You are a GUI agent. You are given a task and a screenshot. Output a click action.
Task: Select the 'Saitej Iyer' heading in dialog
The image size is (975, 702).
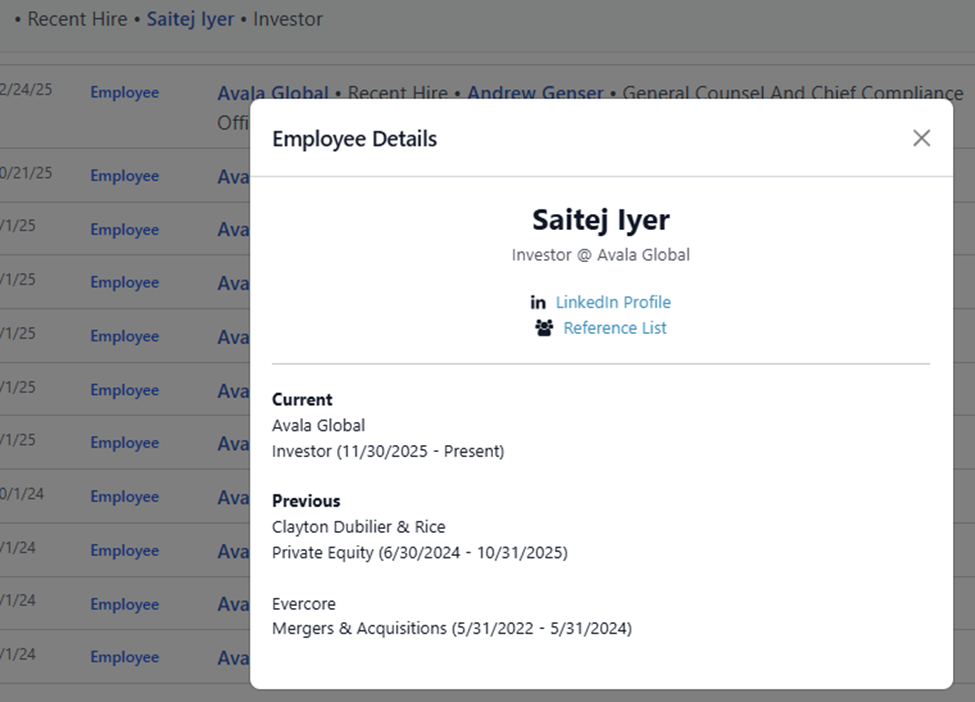[x=601, y=219]
